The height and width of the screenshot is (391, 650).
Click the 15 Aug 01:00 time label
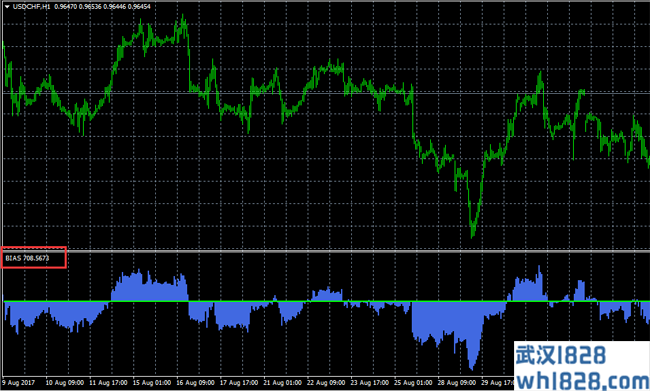[x=152, y=382]
